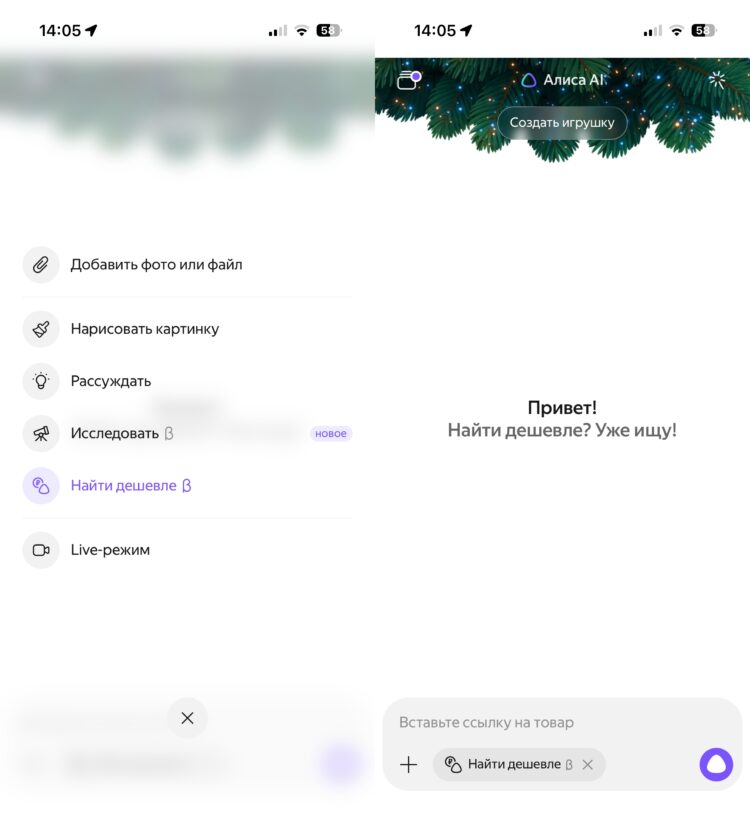
Task: Start Live-режим from the menu
Action: [110, 550]
